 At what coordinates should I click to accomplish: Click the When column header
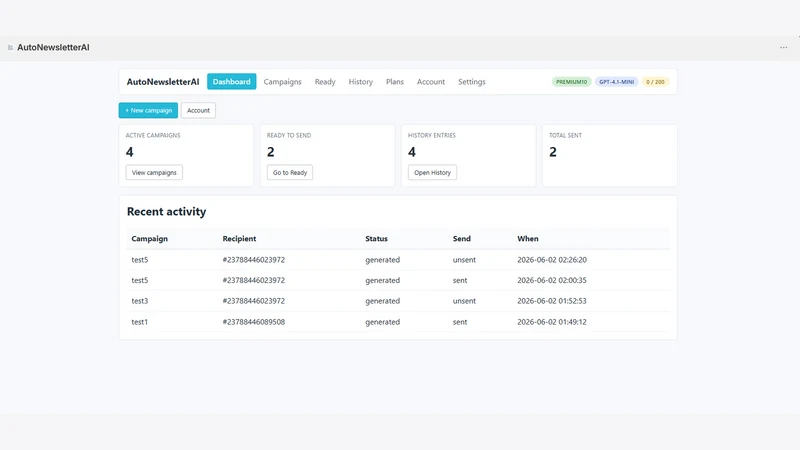point(528,239)
